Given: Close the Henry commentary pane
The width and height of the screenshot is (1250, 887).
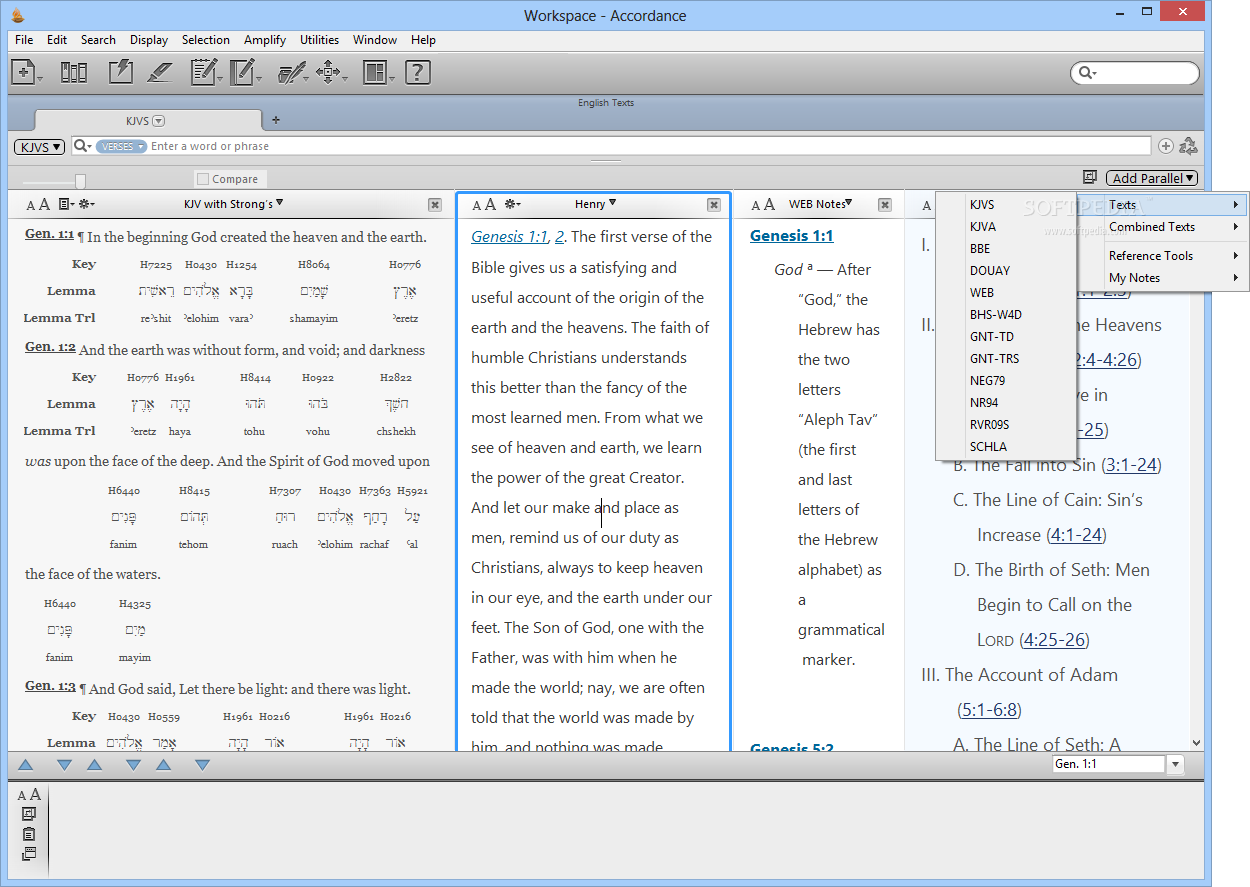Looking at the screenshot, I should pyautogui.click(x=714, y=204).
